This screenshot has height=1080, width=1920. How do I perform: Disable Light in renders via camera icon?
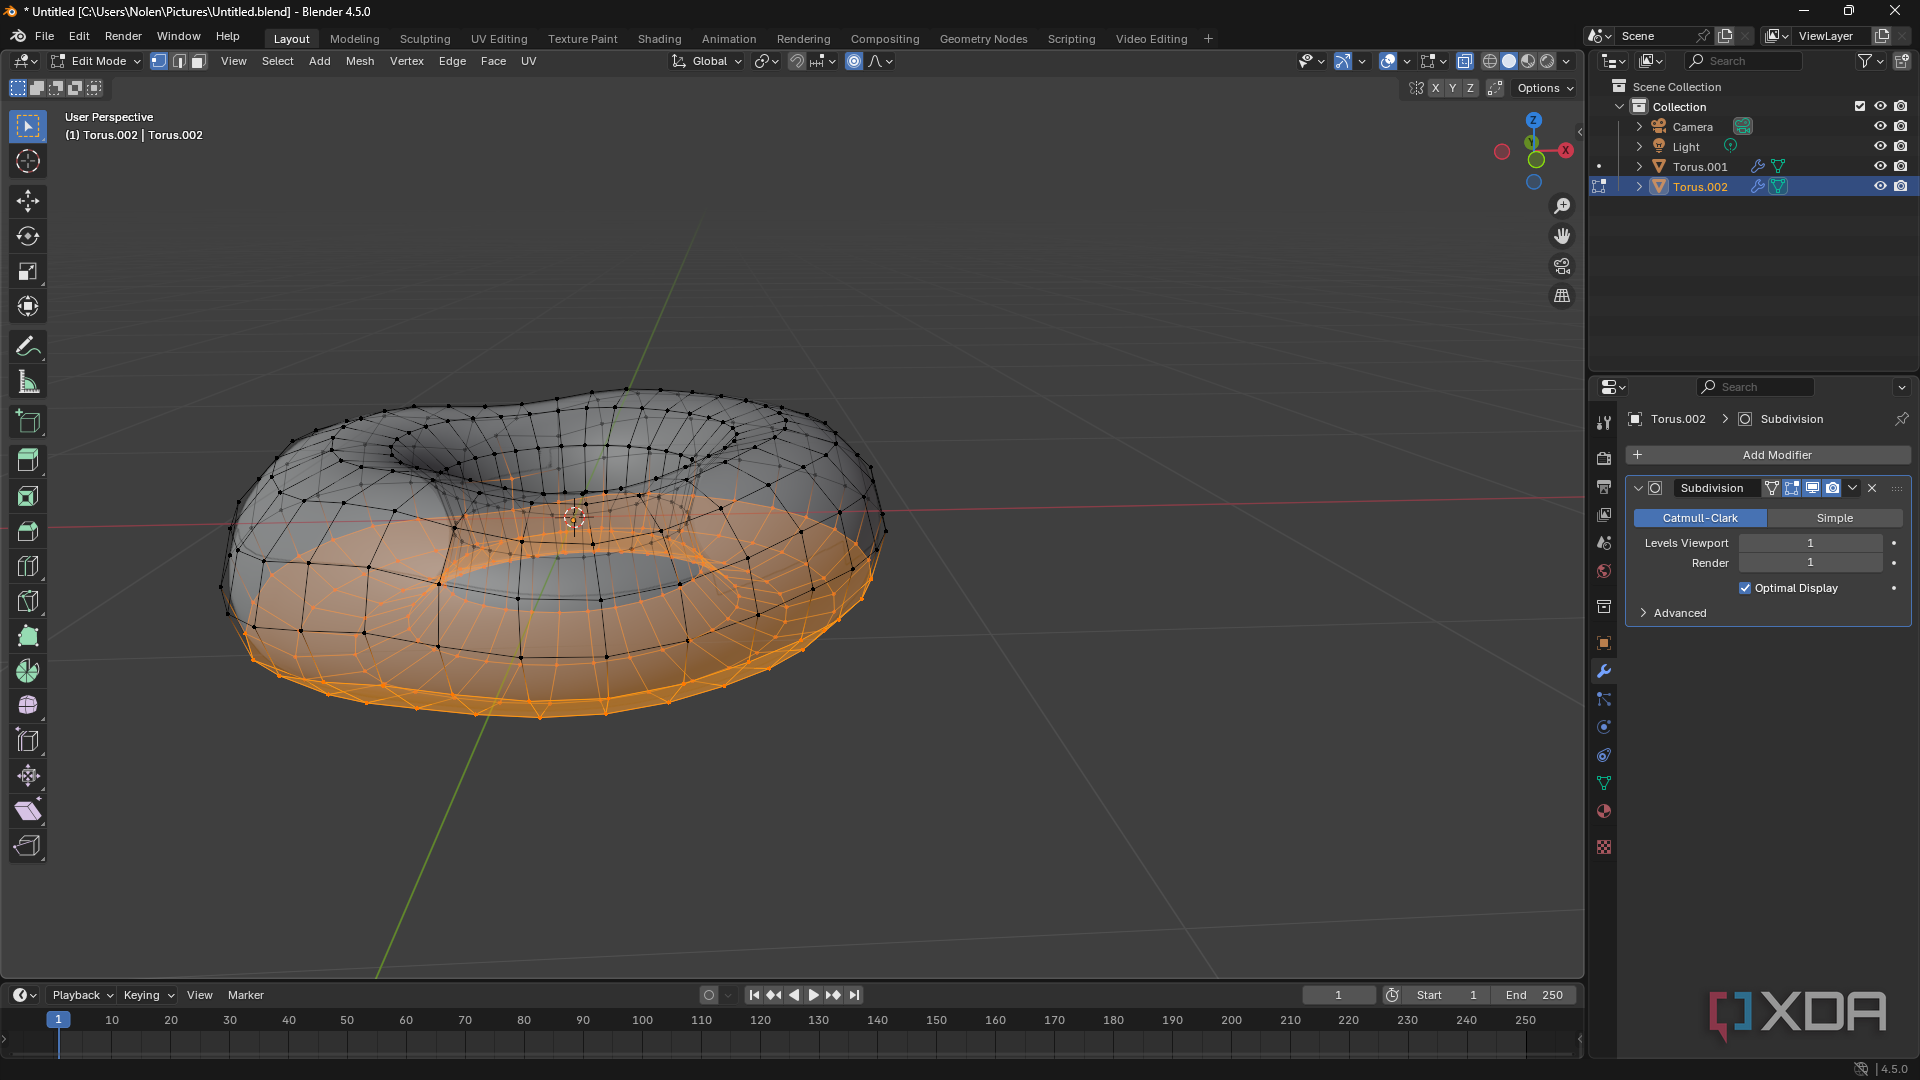pyautogui.click(x=1901, y=147)
